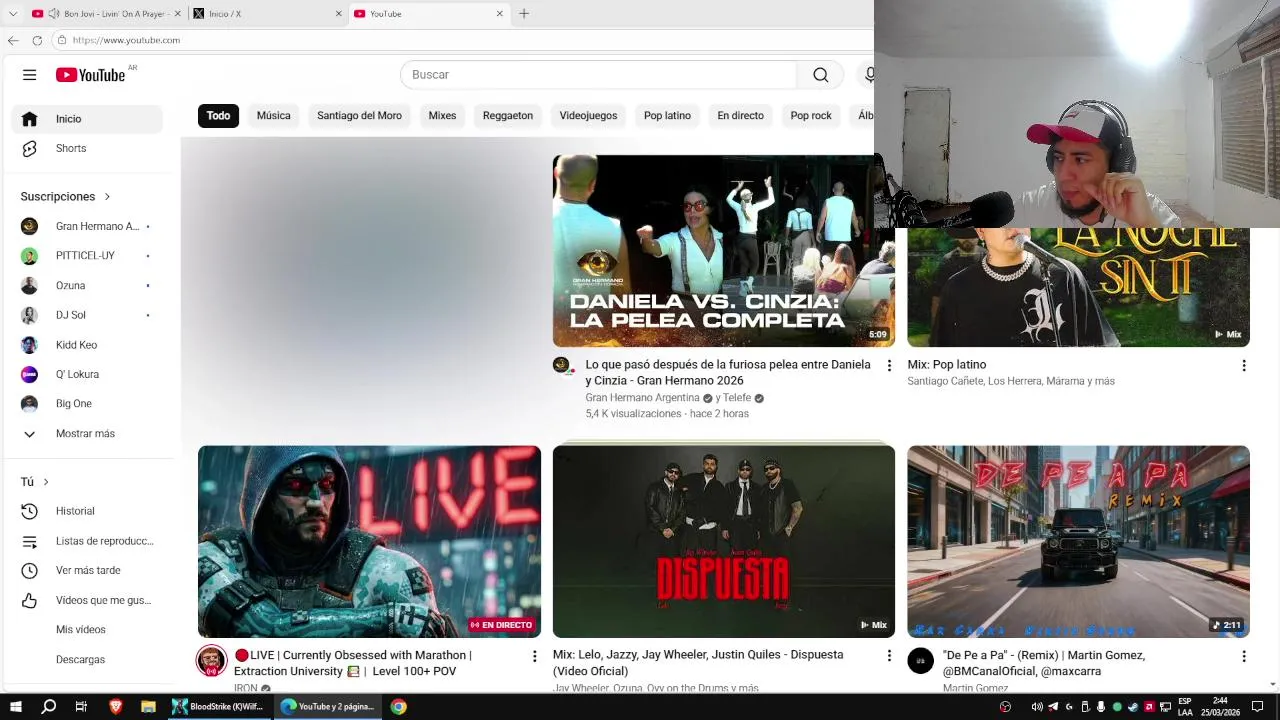Click the browser back arrow
The width and height of the screenshot is (1280, 720).
coord(12,40)
